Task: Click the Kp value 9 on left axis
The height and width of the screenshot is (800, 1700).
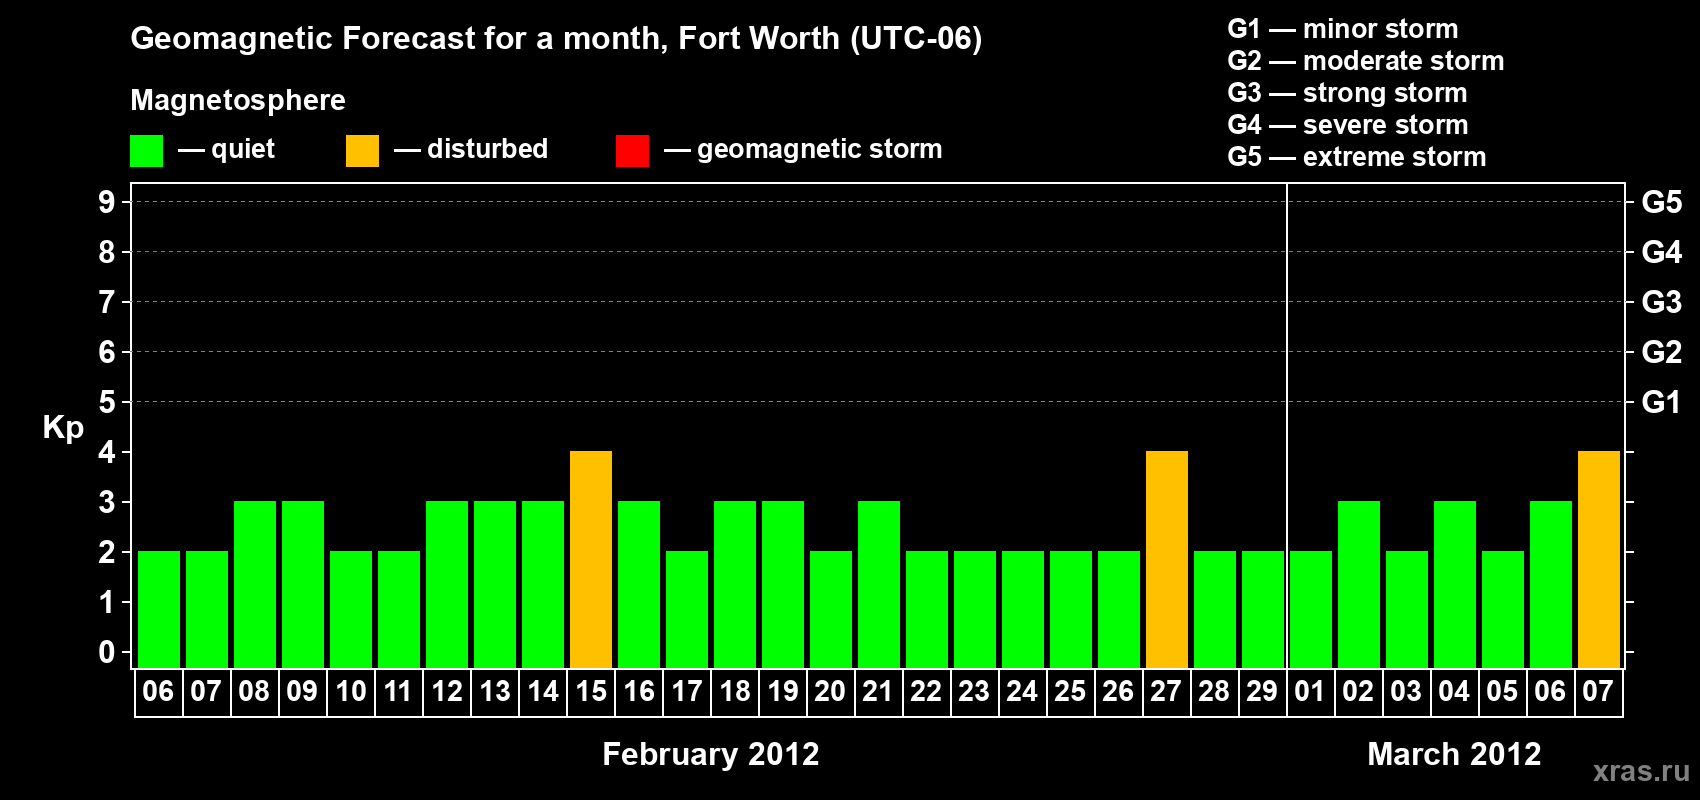Action: [107, 202]
